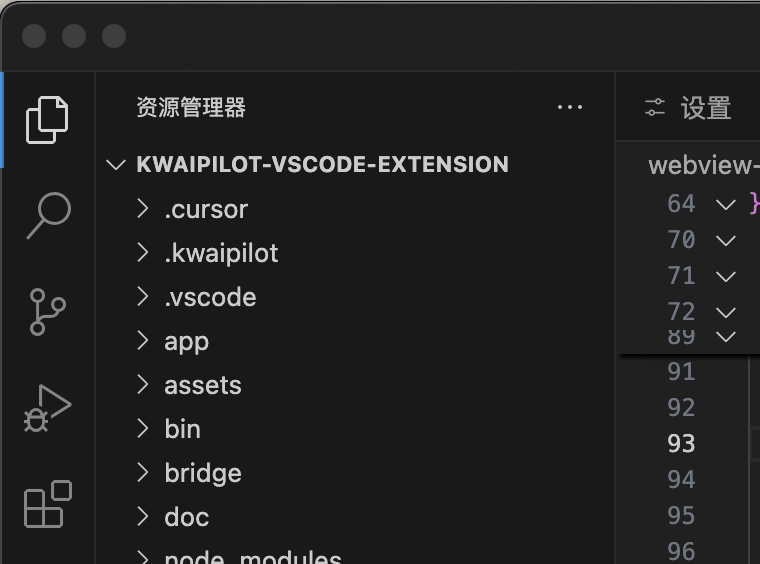Expand the .kwaipilot folder
This screenshot has height=564, width=760.
143,253
